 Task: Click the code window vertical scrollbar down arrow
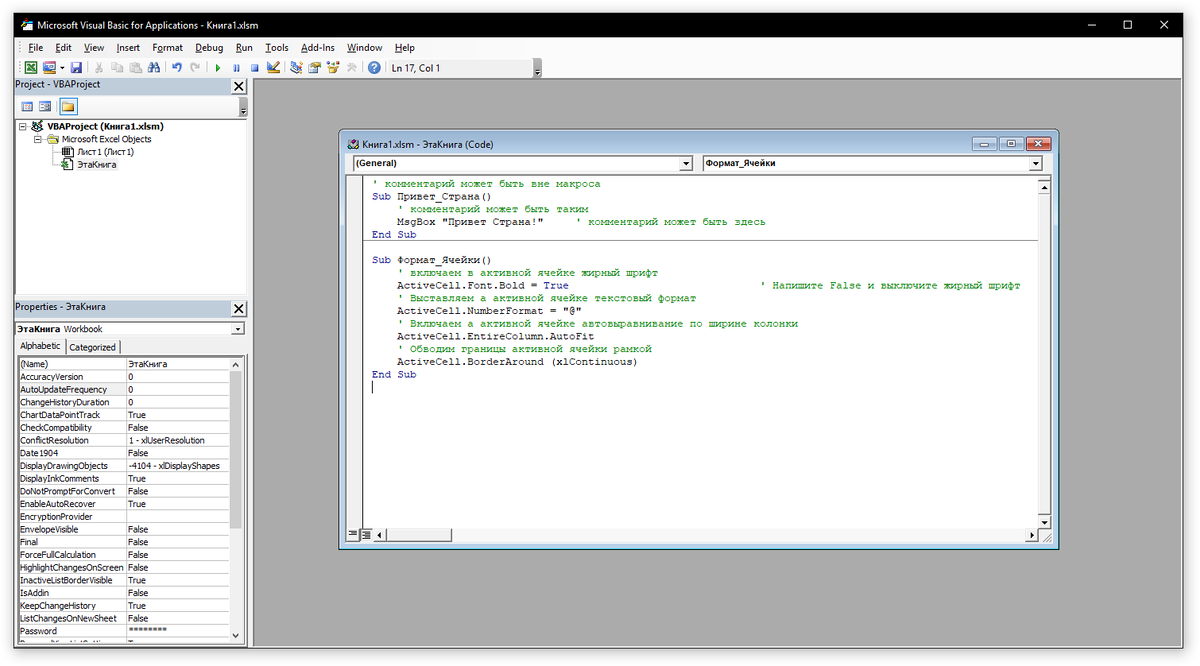click(1044, 522)
